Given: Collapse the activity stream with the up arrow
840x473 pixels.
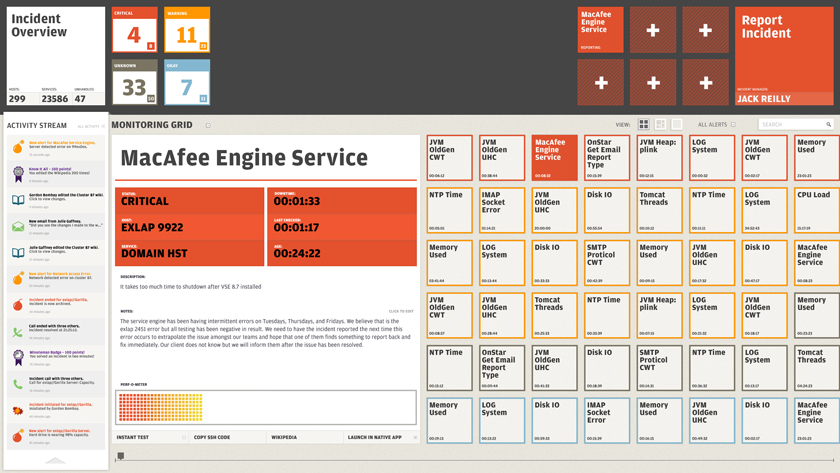Looking at the screenshot, I should [x=55, y=460].
